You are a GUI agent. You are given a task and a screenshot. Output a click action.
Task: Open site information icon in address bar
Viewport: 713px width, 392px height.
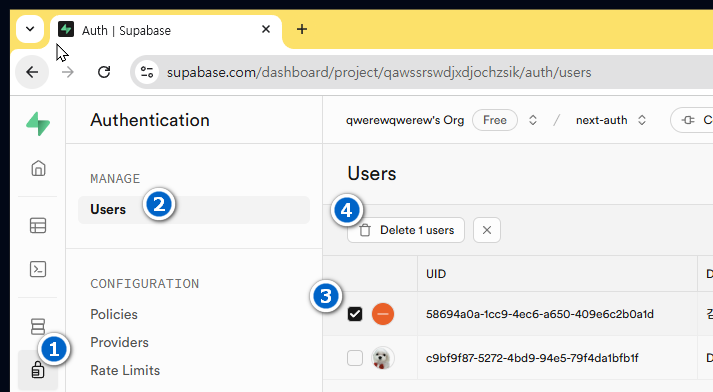[x=147, y=72]
